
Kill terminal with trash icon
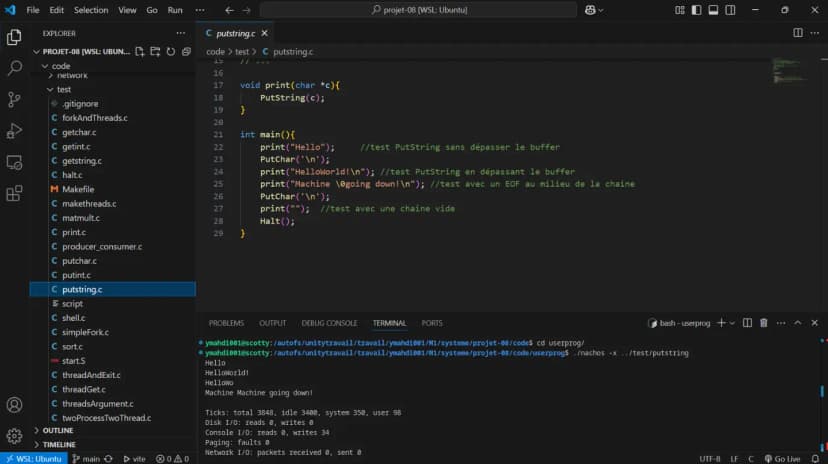pos(764,323)
